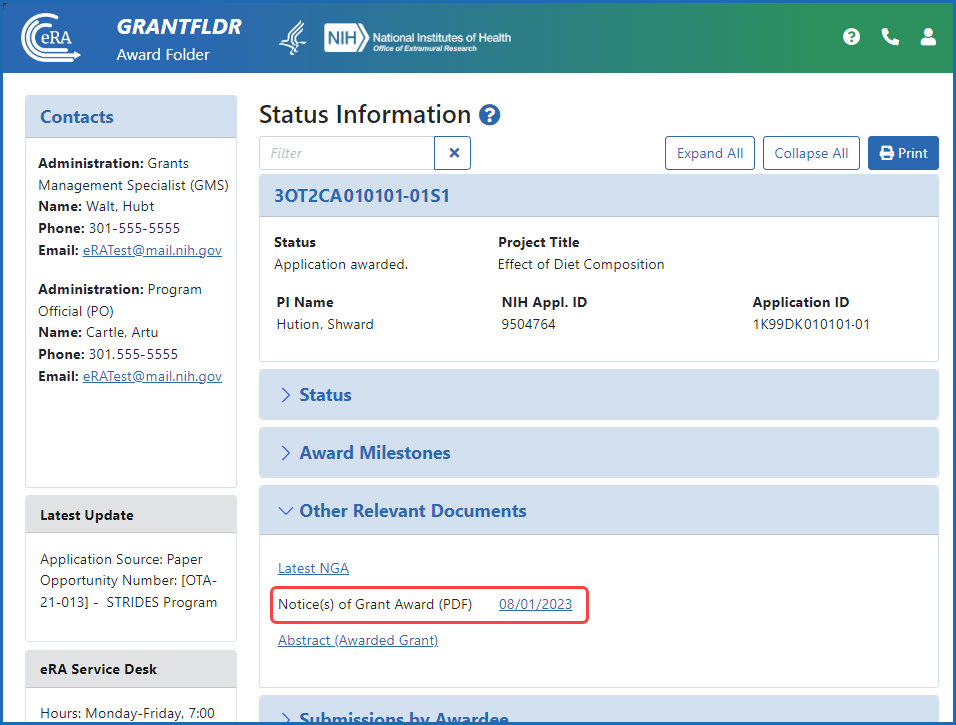Click the phone contact icon in header
956x725 pixels.
point(890,37)
